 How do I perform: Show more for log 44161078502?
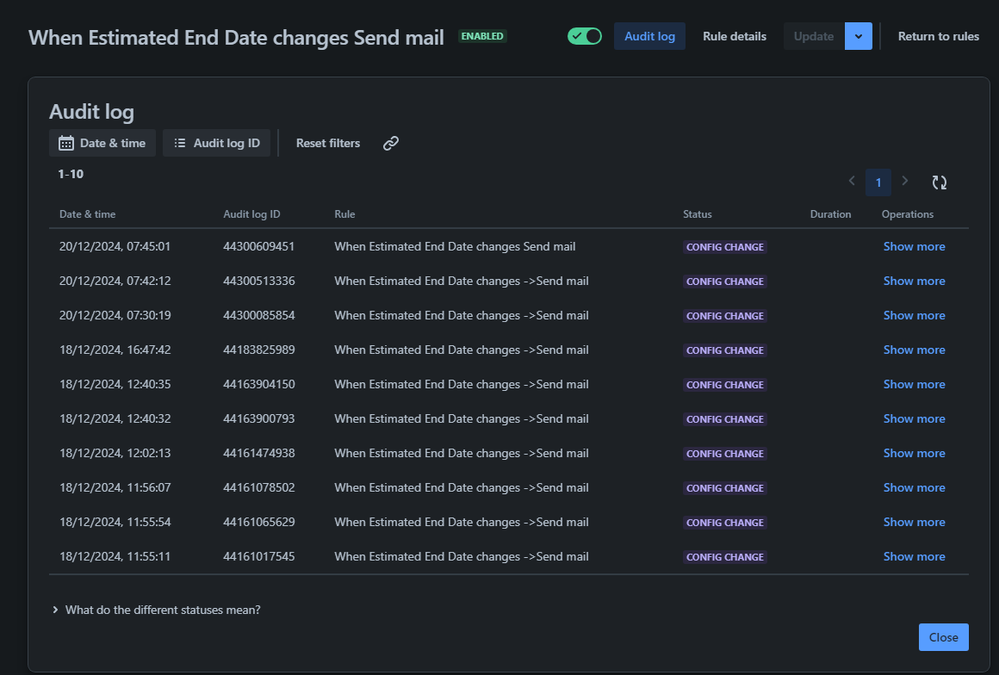click(x=914, y=488)
